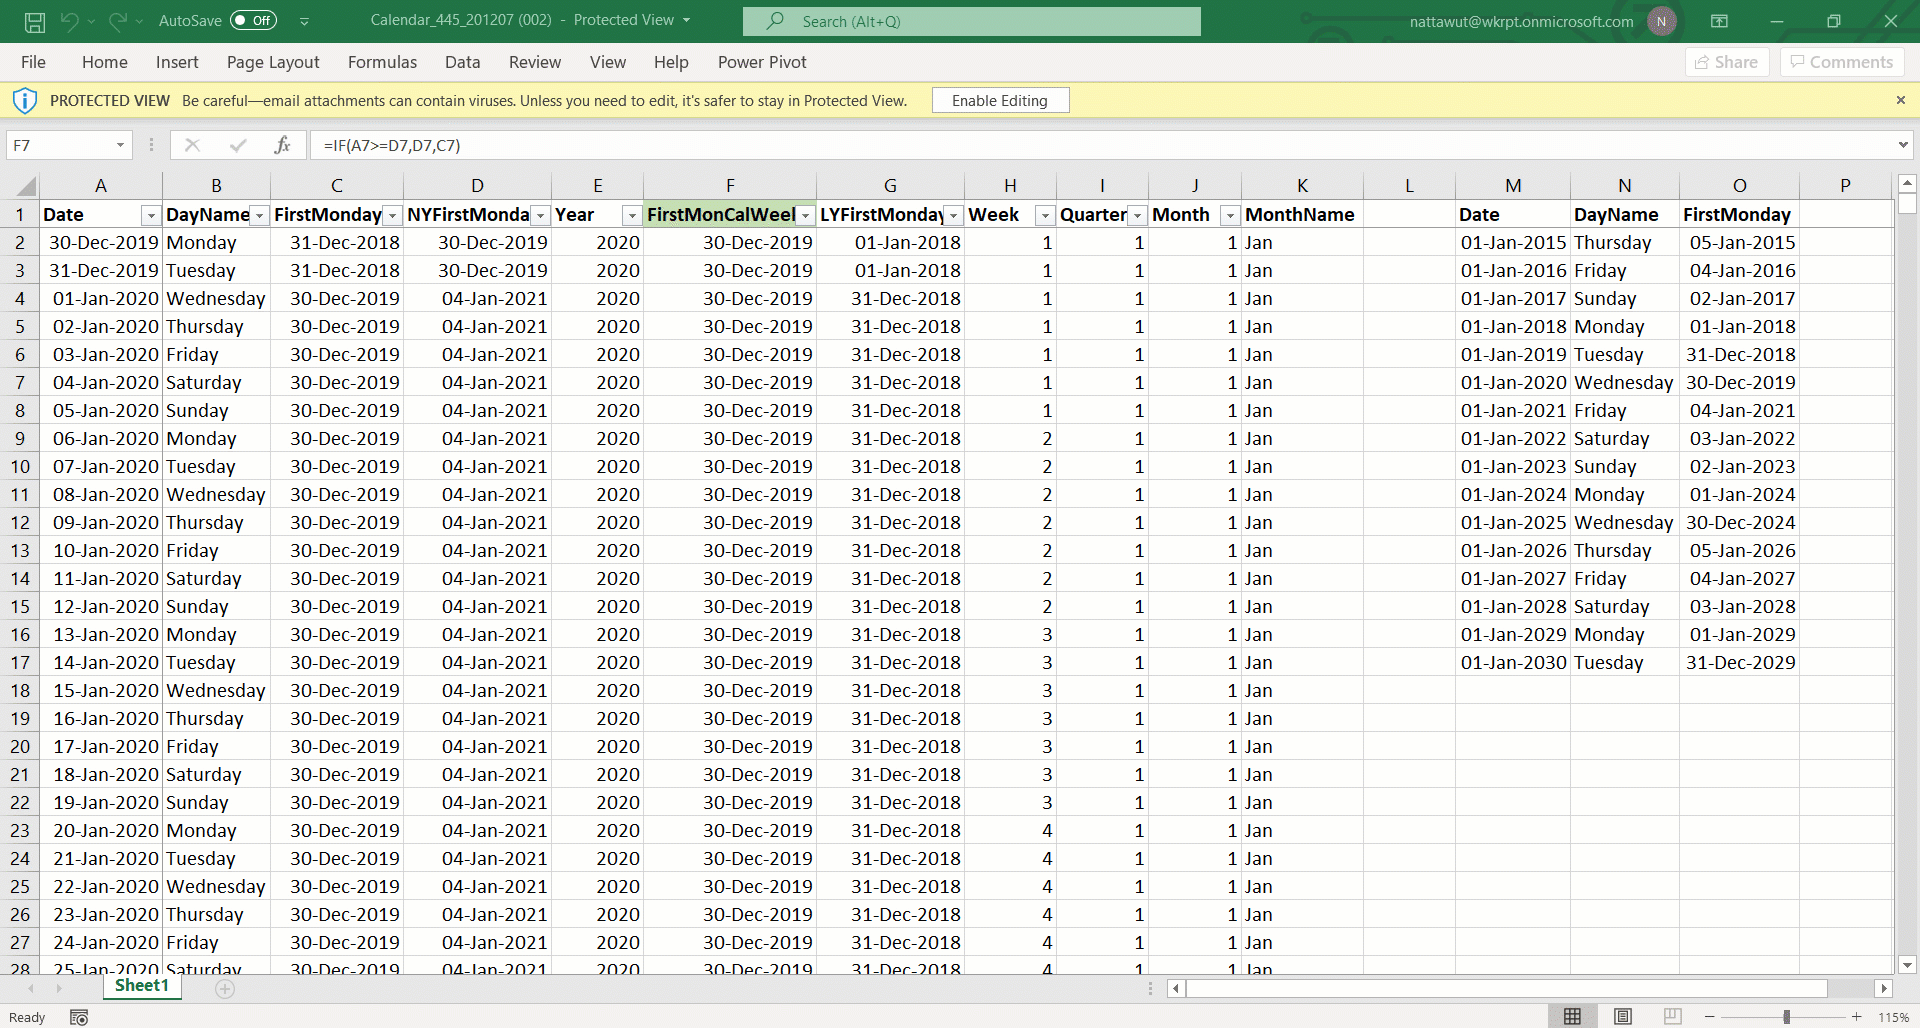1920x1028 pixels.
Task: Click the zoom slider handle
Action: 1786,1017
